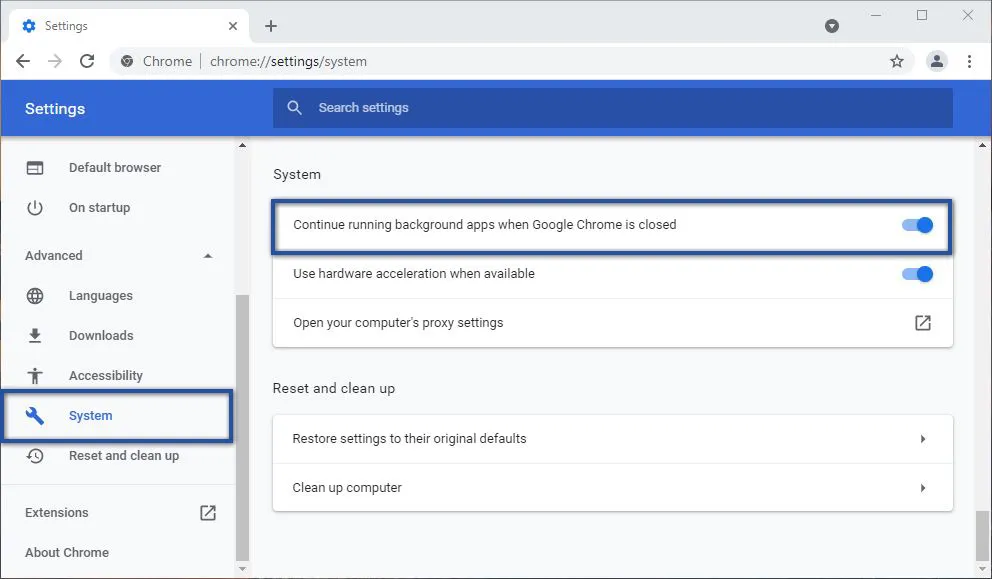Select the Default browser sidebar icon

[35, 167]
